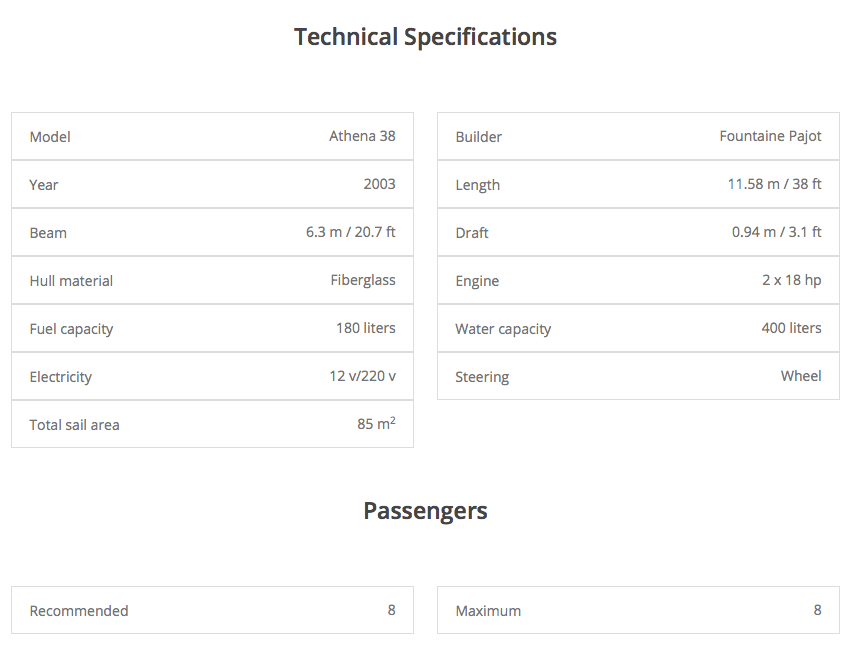Click the Length 11.58 m / 38 ft value
The height and width of the screenshot is (659, 855).
[x=774, y=184]
